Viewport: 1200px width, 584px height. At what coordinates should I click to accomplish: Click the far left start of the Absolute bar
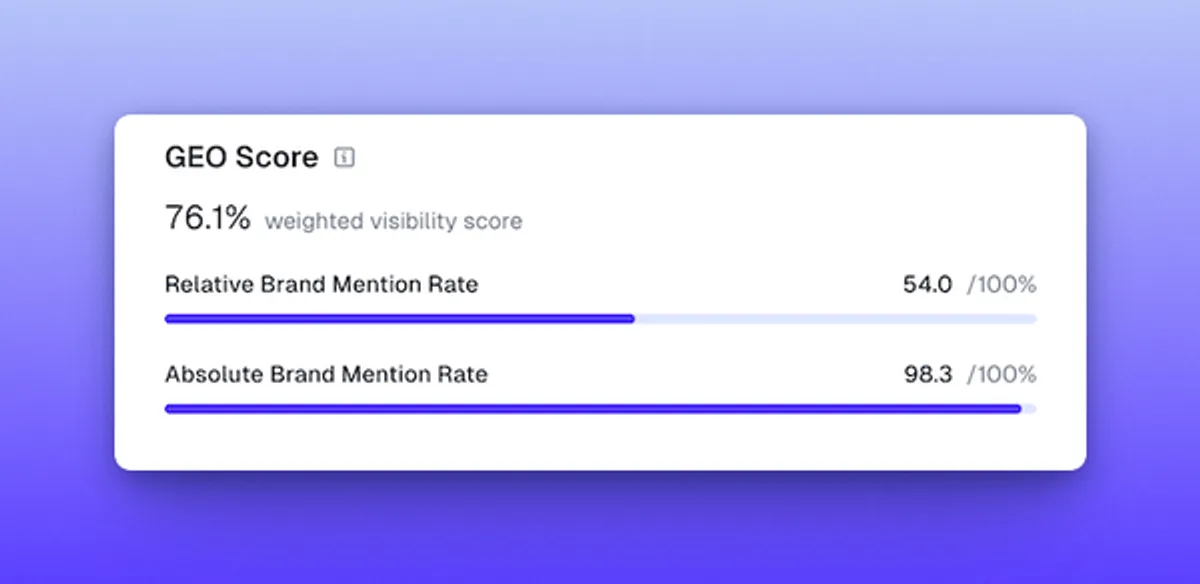(x=168, y=409)
